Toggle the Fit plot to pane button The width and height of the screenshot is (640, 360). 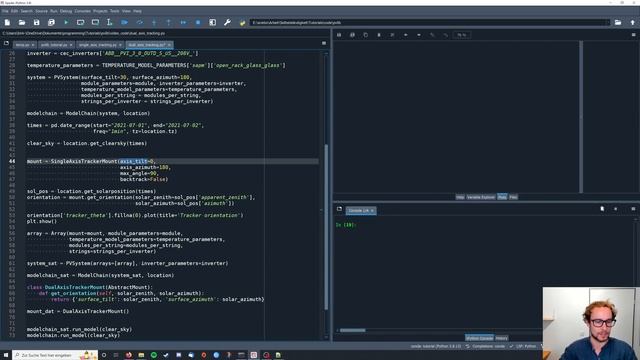[x=462, y=35]
